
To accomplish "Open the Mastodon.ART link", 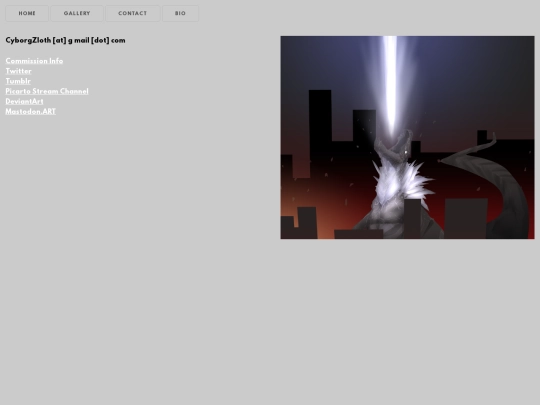I will pyautogui.click(x=31, y=111).
